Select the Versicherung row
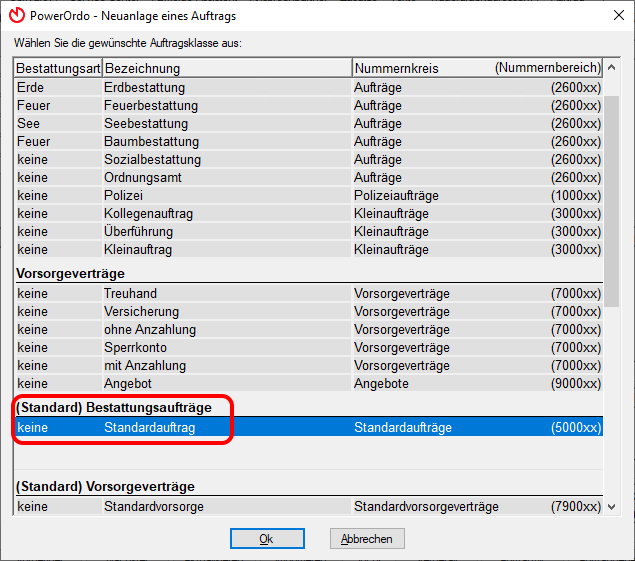635x561 pixels. [x=309, y=311]
